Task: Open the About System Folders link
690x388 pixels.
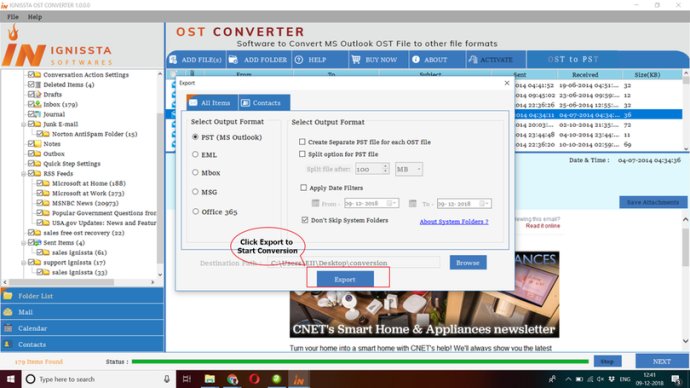Action: pos(454,222)
